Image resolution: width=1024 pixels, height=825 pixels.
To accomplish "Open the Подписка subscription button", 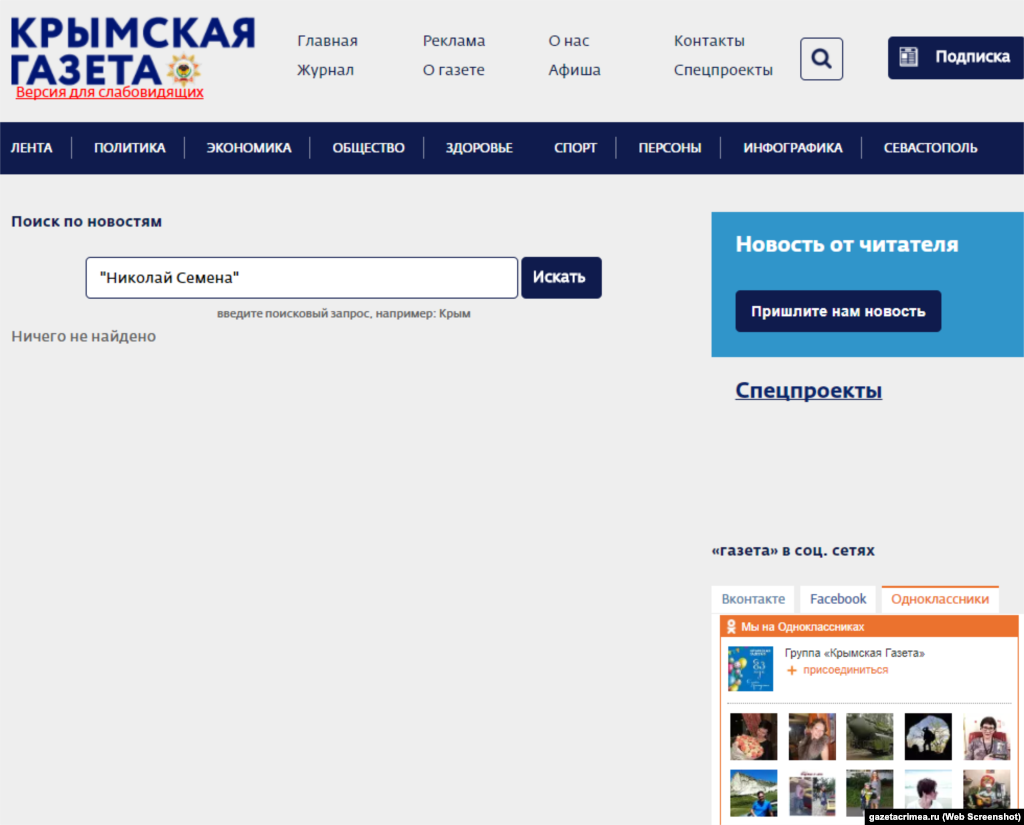I will click(955, 57).
